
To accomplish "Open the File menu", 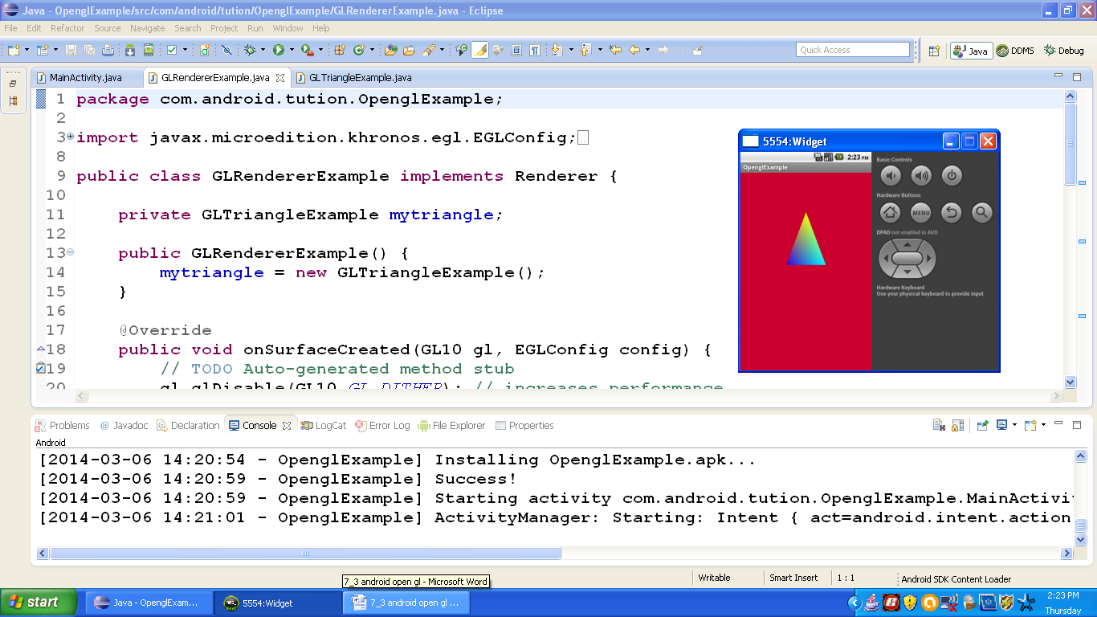I will pyautogui.click(x=10, y=28).
